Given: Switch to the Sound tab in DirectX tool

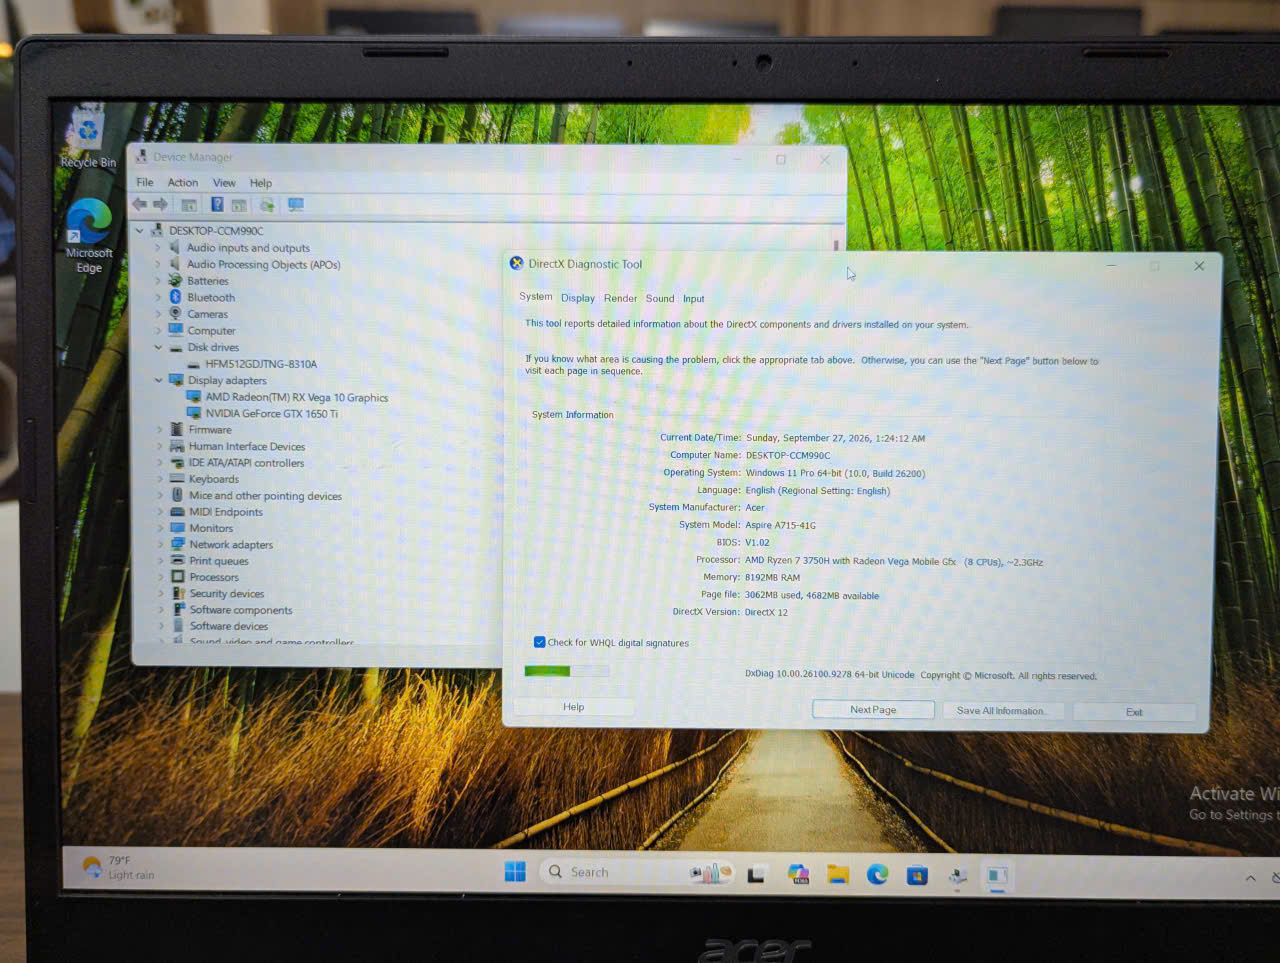Looking at the screenshot, I should click(660, 298).
